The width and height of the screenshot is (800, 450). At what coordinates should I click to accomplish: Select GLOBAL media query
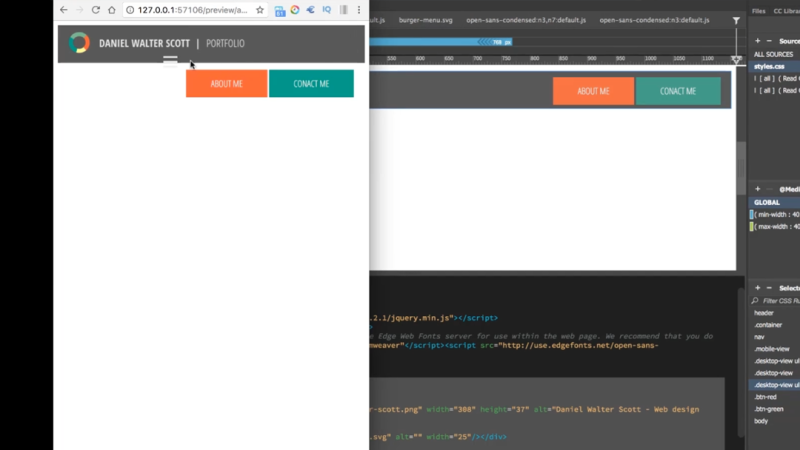767,203
